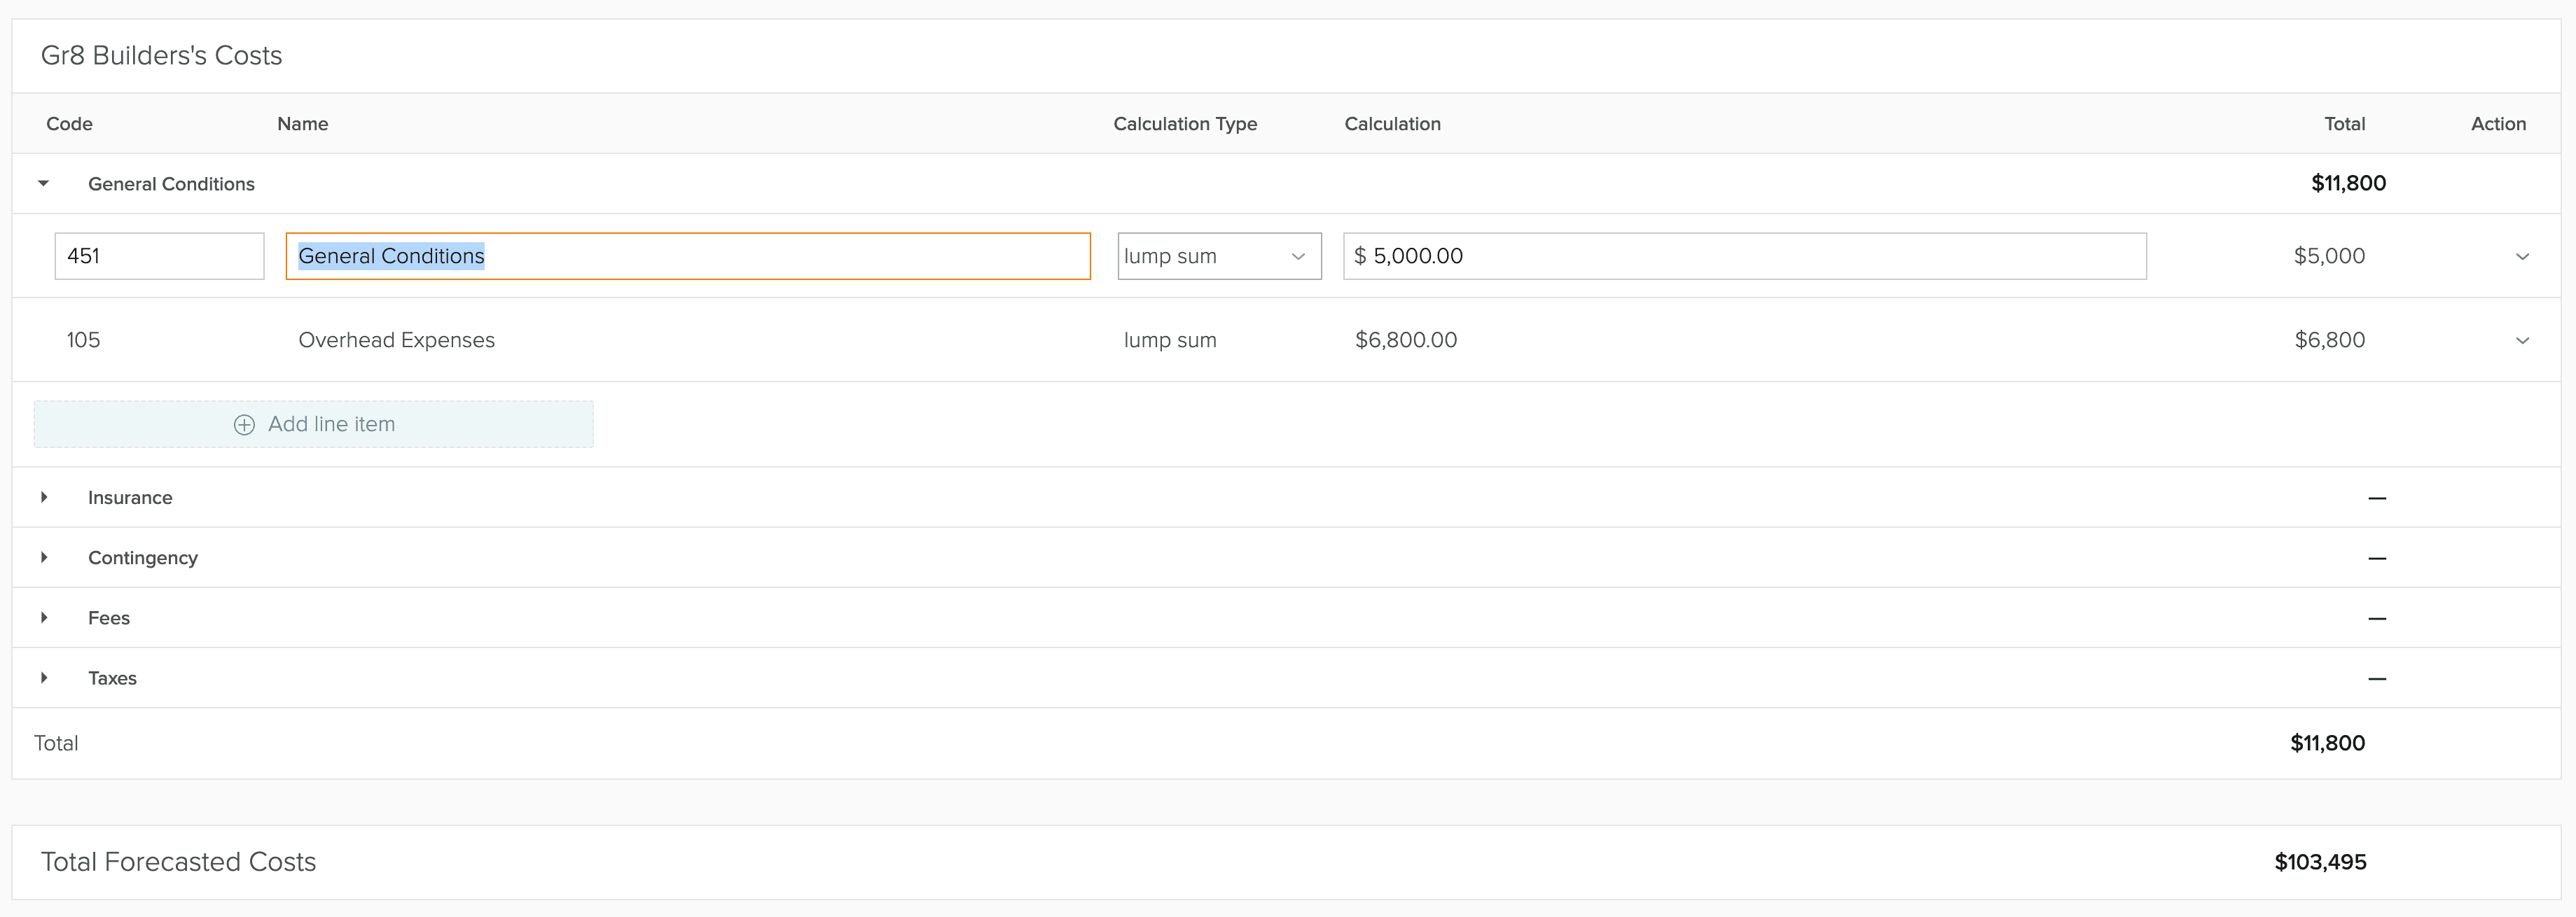Click the Calculation Type column header

(1184, 124)
